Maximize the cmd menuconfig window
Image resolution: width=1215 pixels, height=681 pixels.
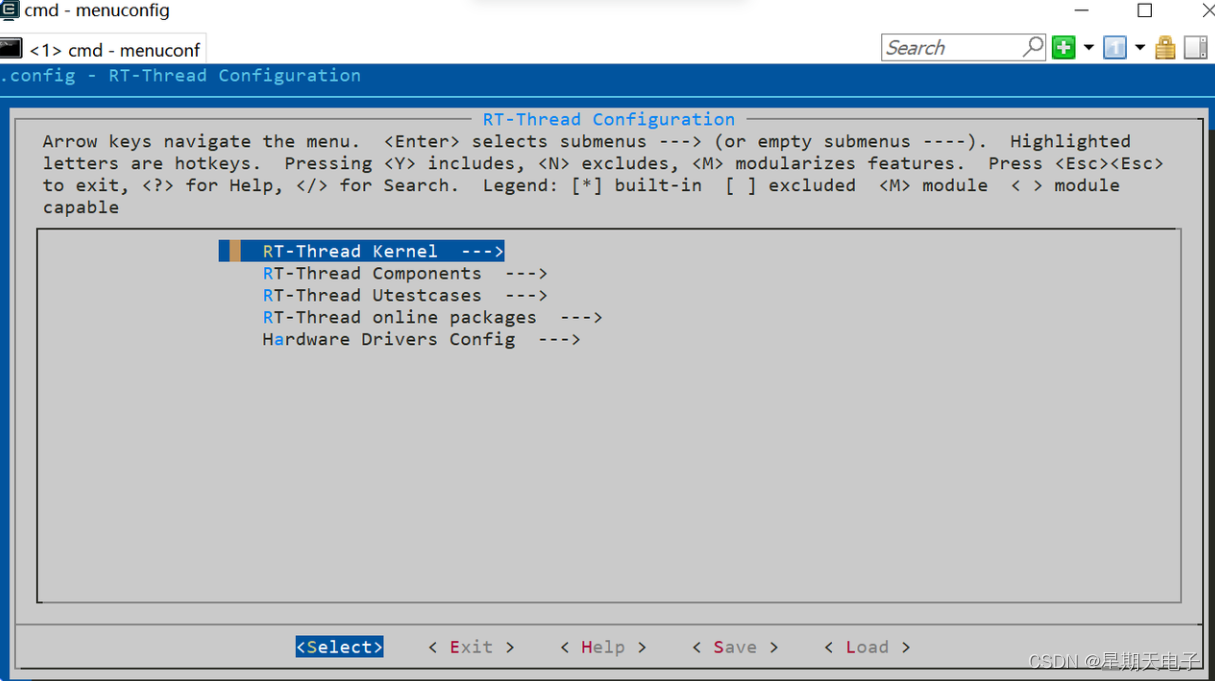pyautogui.click(x=1145, y=11)
